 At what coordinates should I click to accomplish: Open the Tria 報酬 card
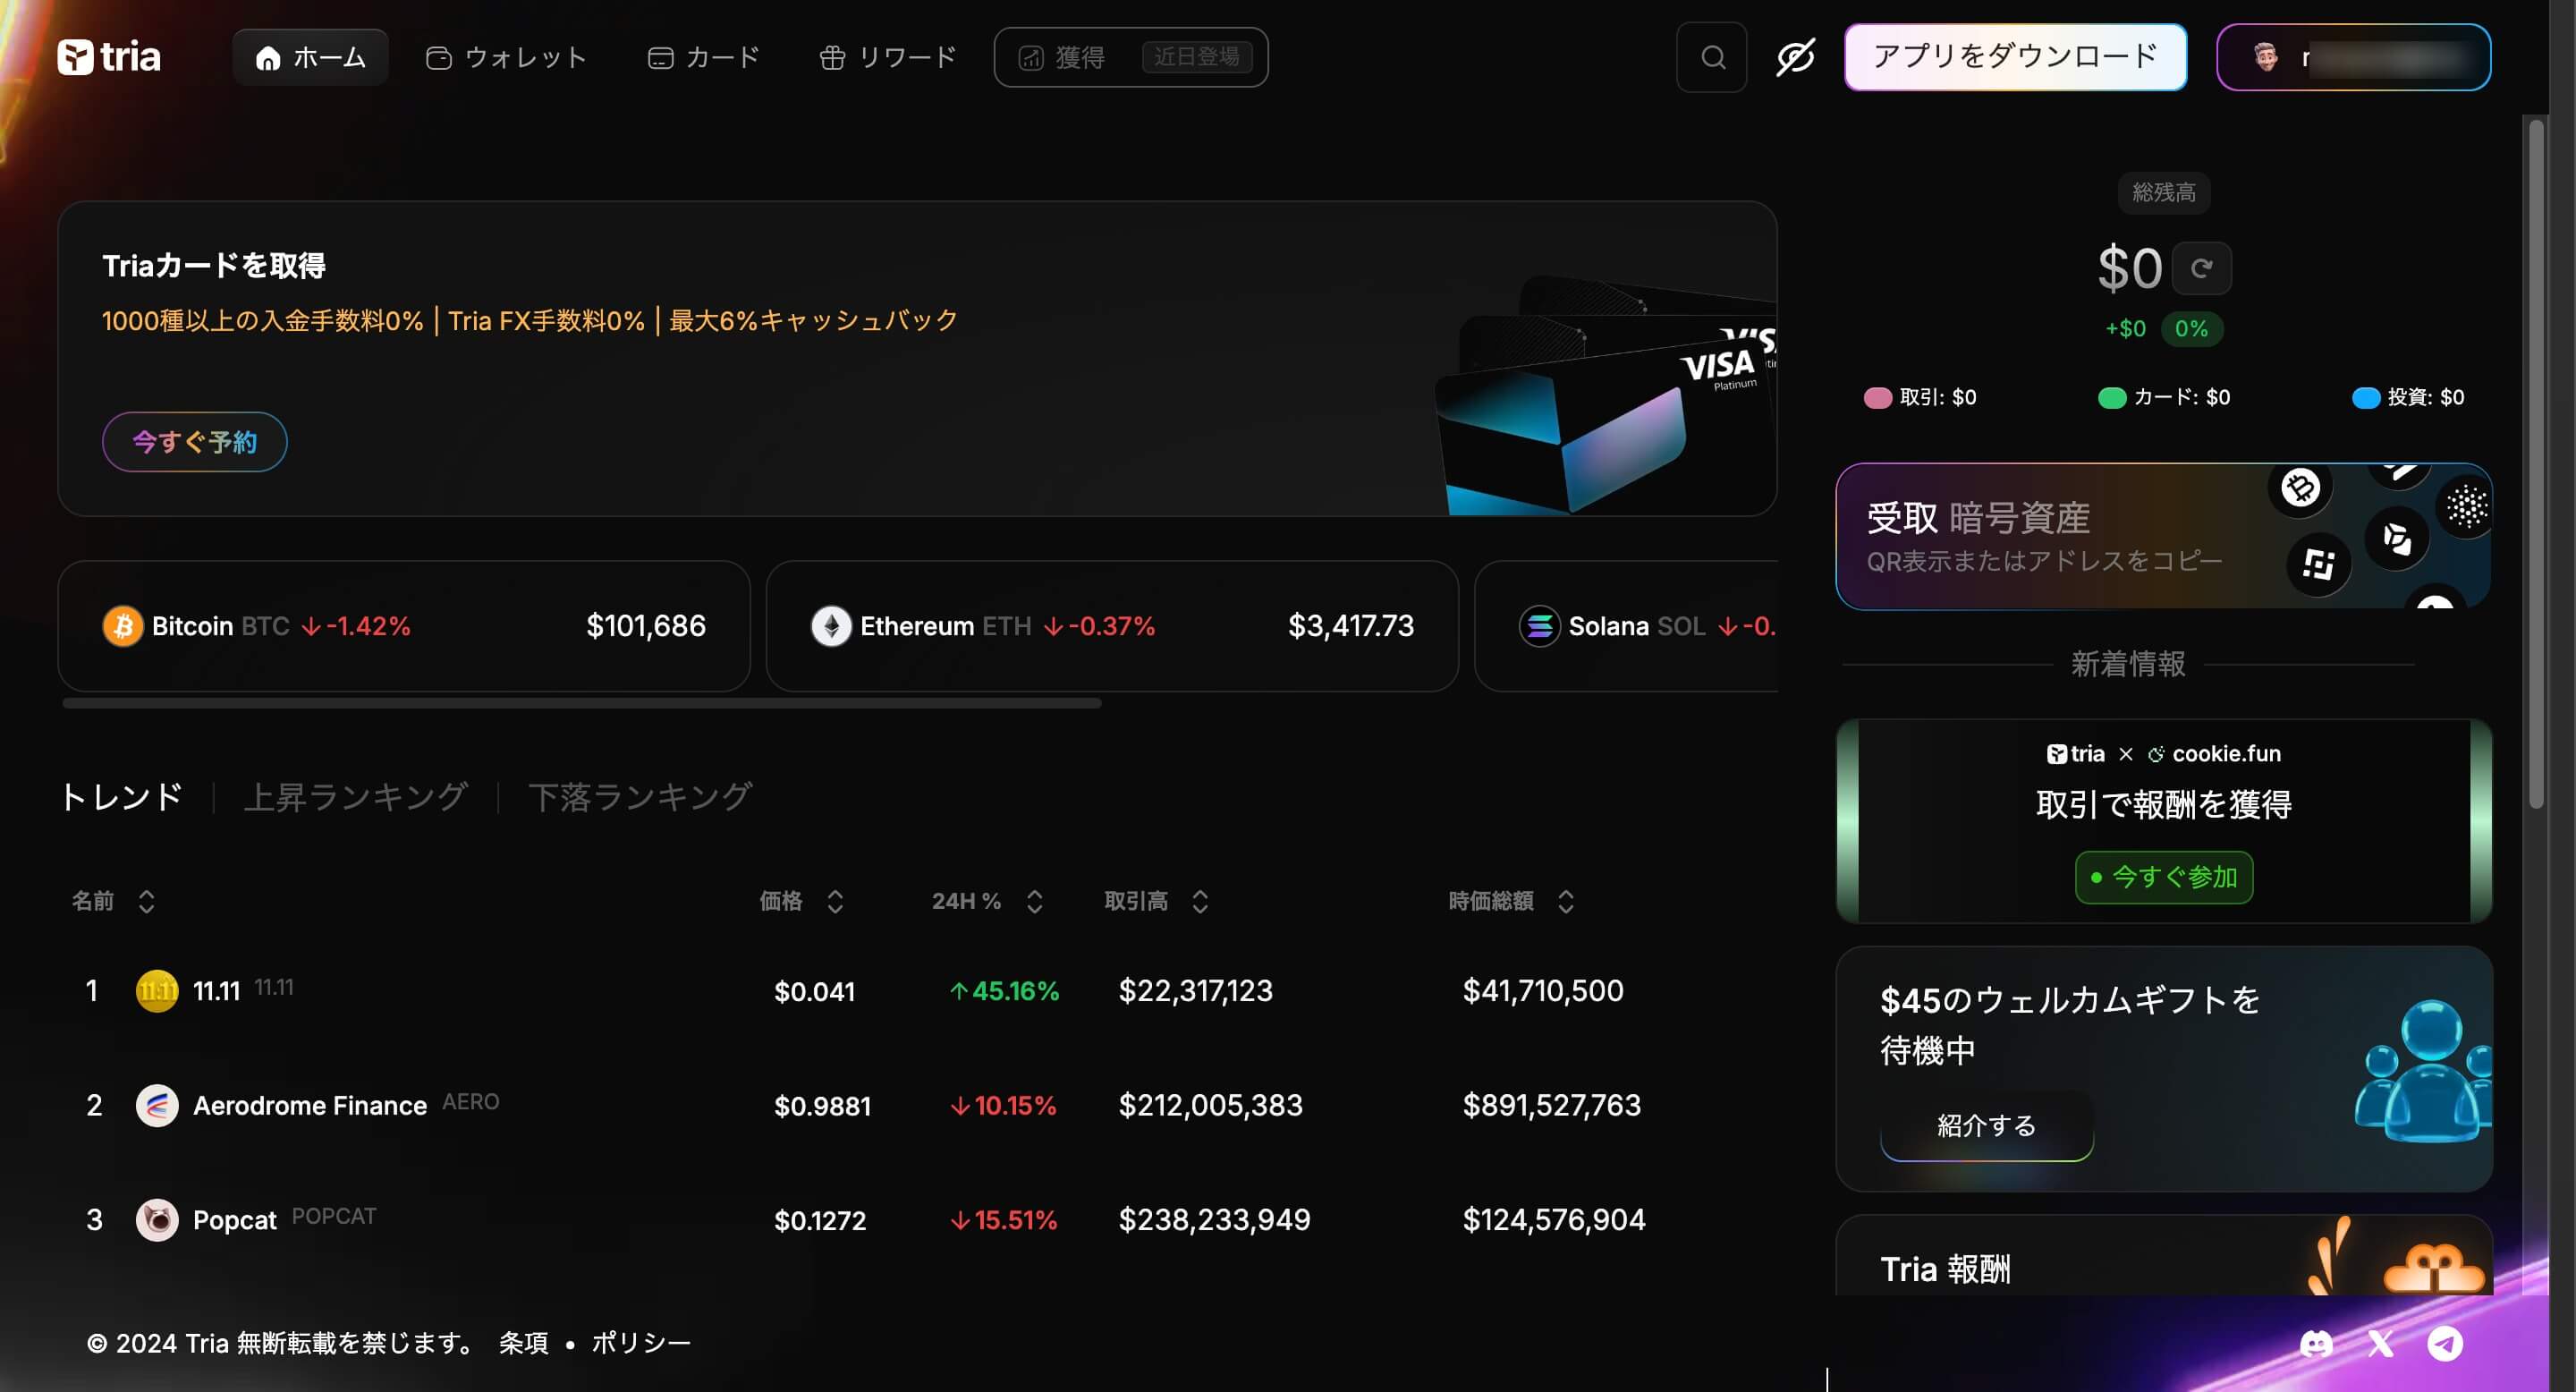coord(2163,1256)
